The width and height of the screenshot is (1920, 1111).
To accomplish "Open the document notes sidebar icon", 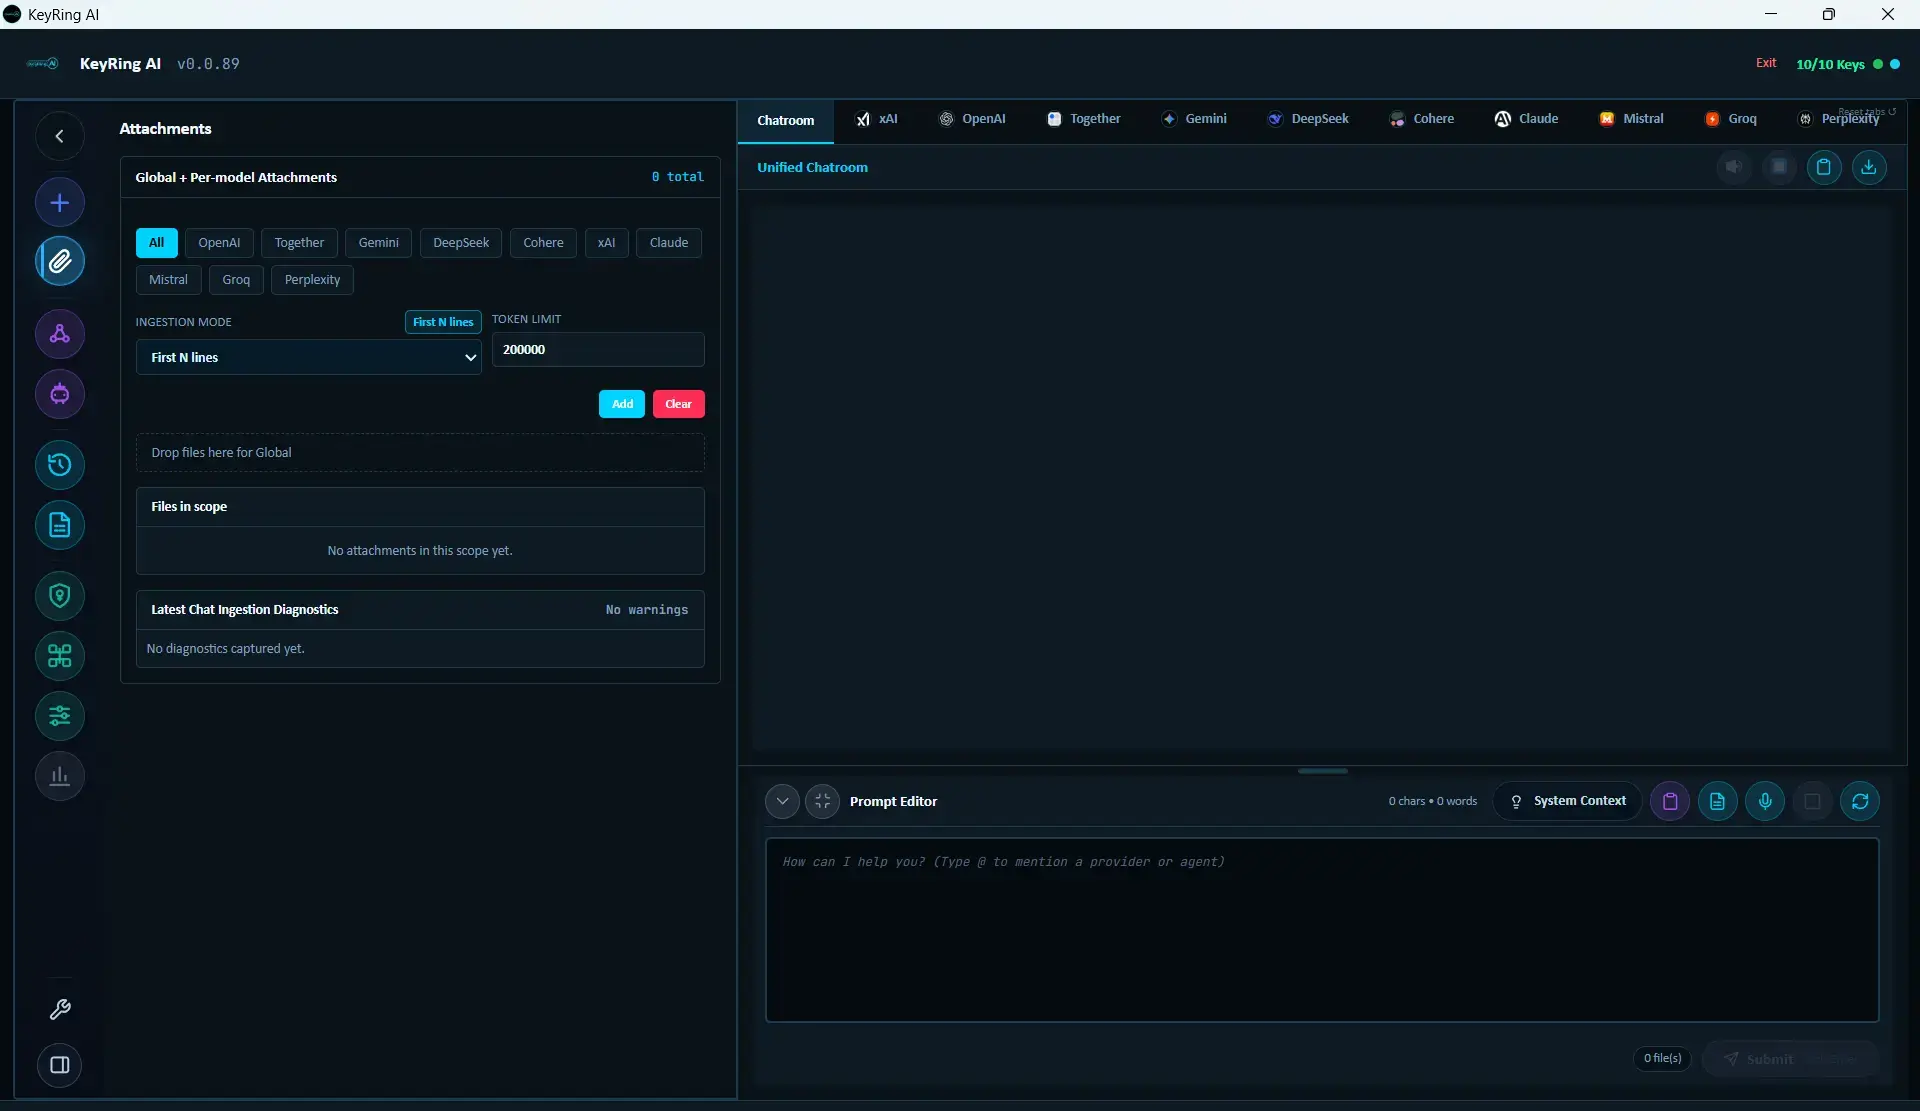I will 60,525.
